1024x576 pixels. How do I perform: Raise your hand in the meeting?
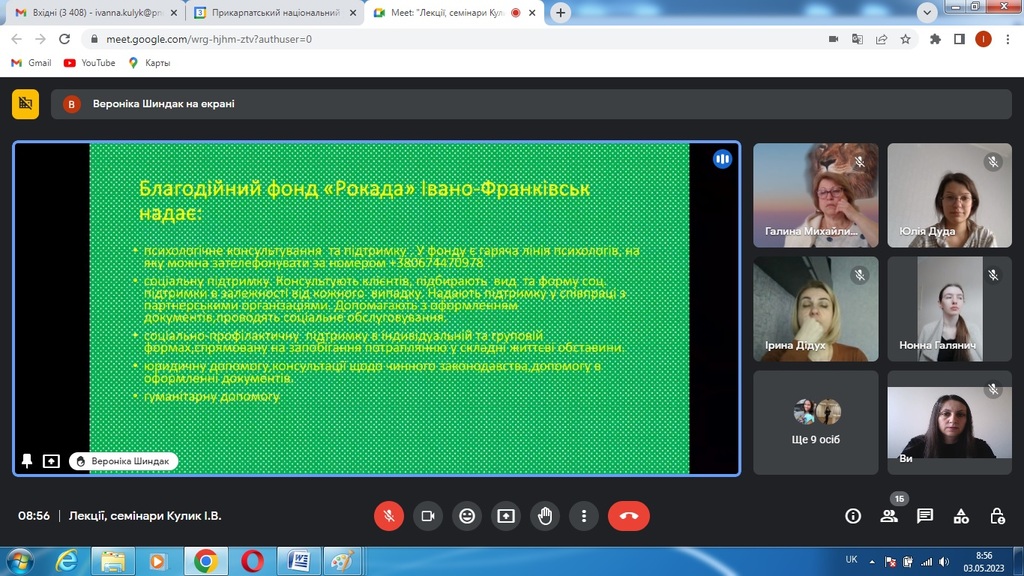tap(545, 516)
